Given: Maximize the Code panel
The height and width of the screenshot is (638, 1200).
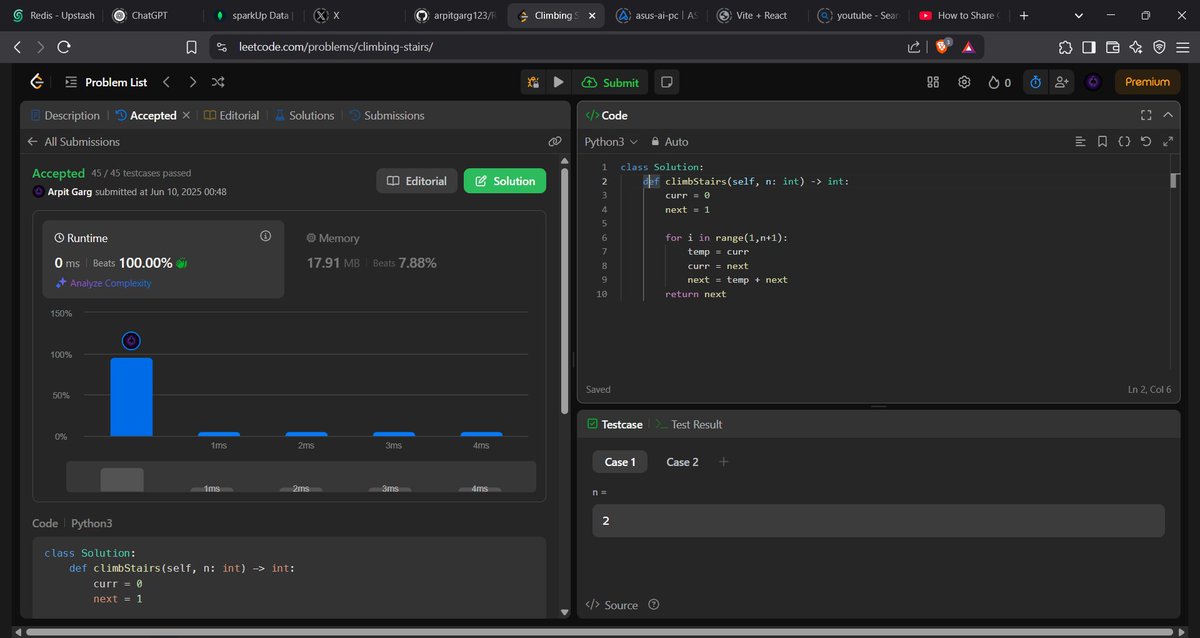Looking at the screenshot, I should (x=1146, y=115).
